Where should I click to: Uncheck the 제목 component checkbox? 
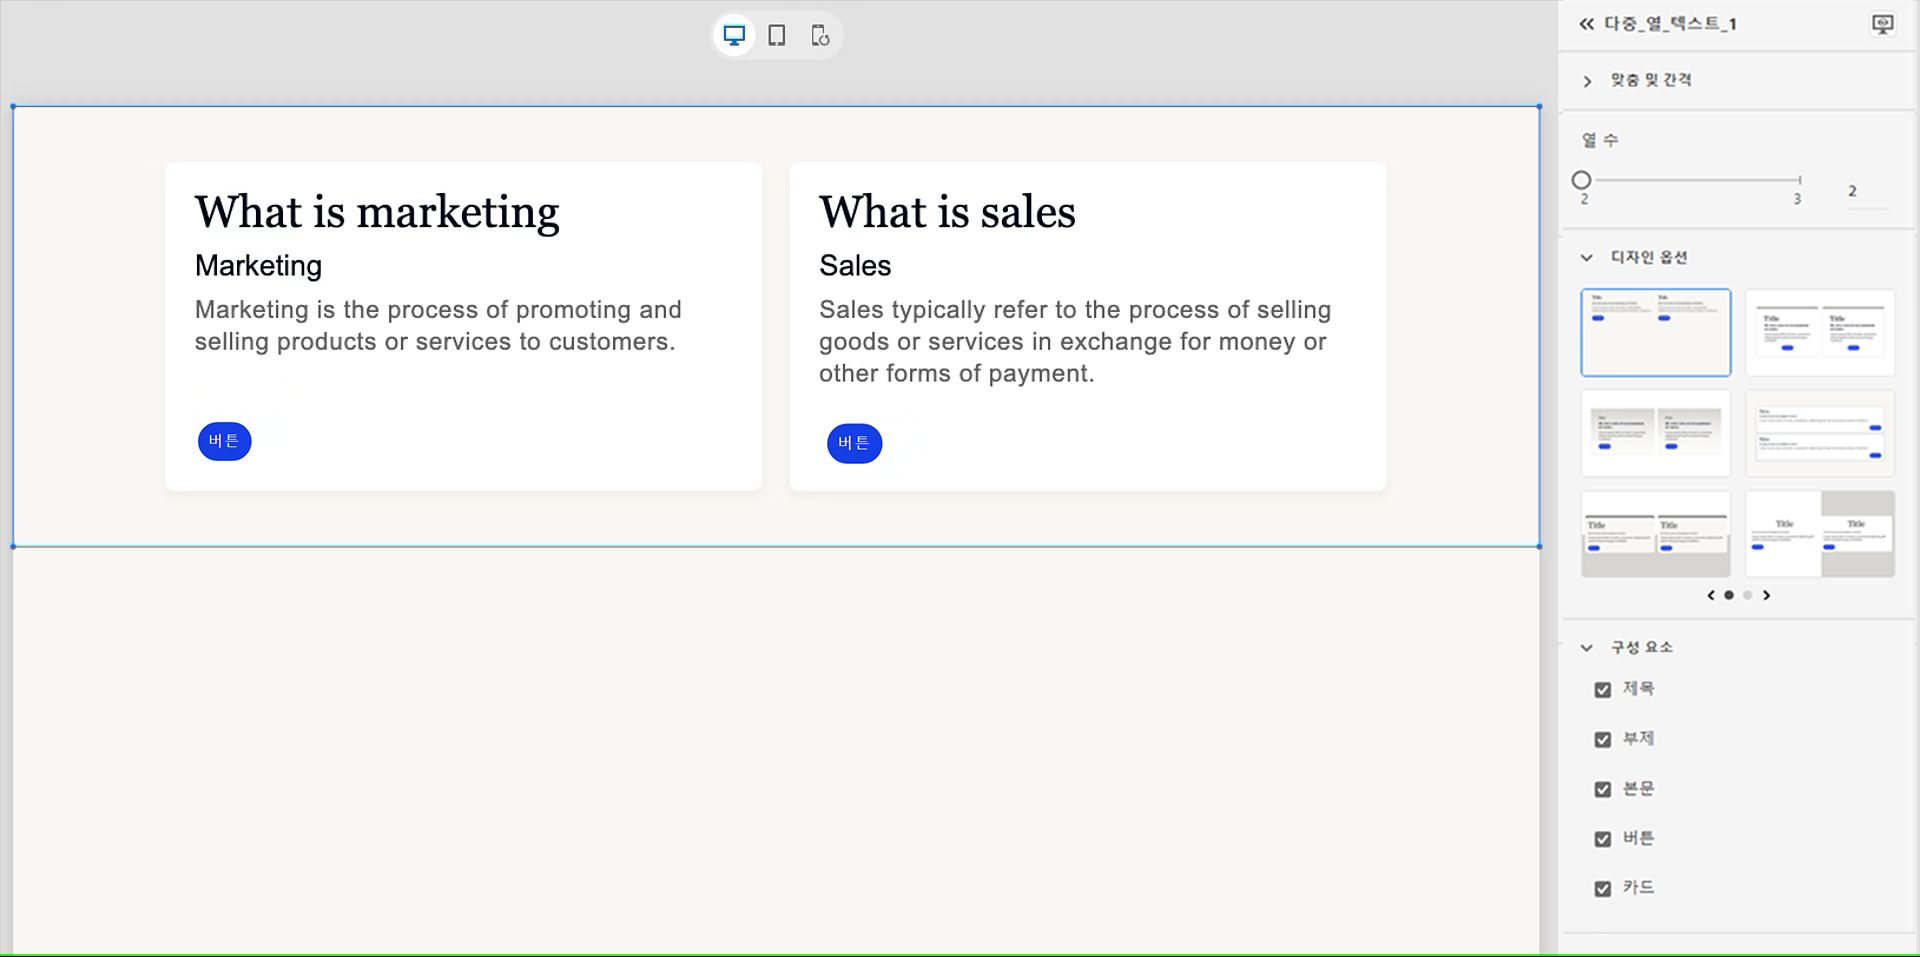coord(1603,690)
